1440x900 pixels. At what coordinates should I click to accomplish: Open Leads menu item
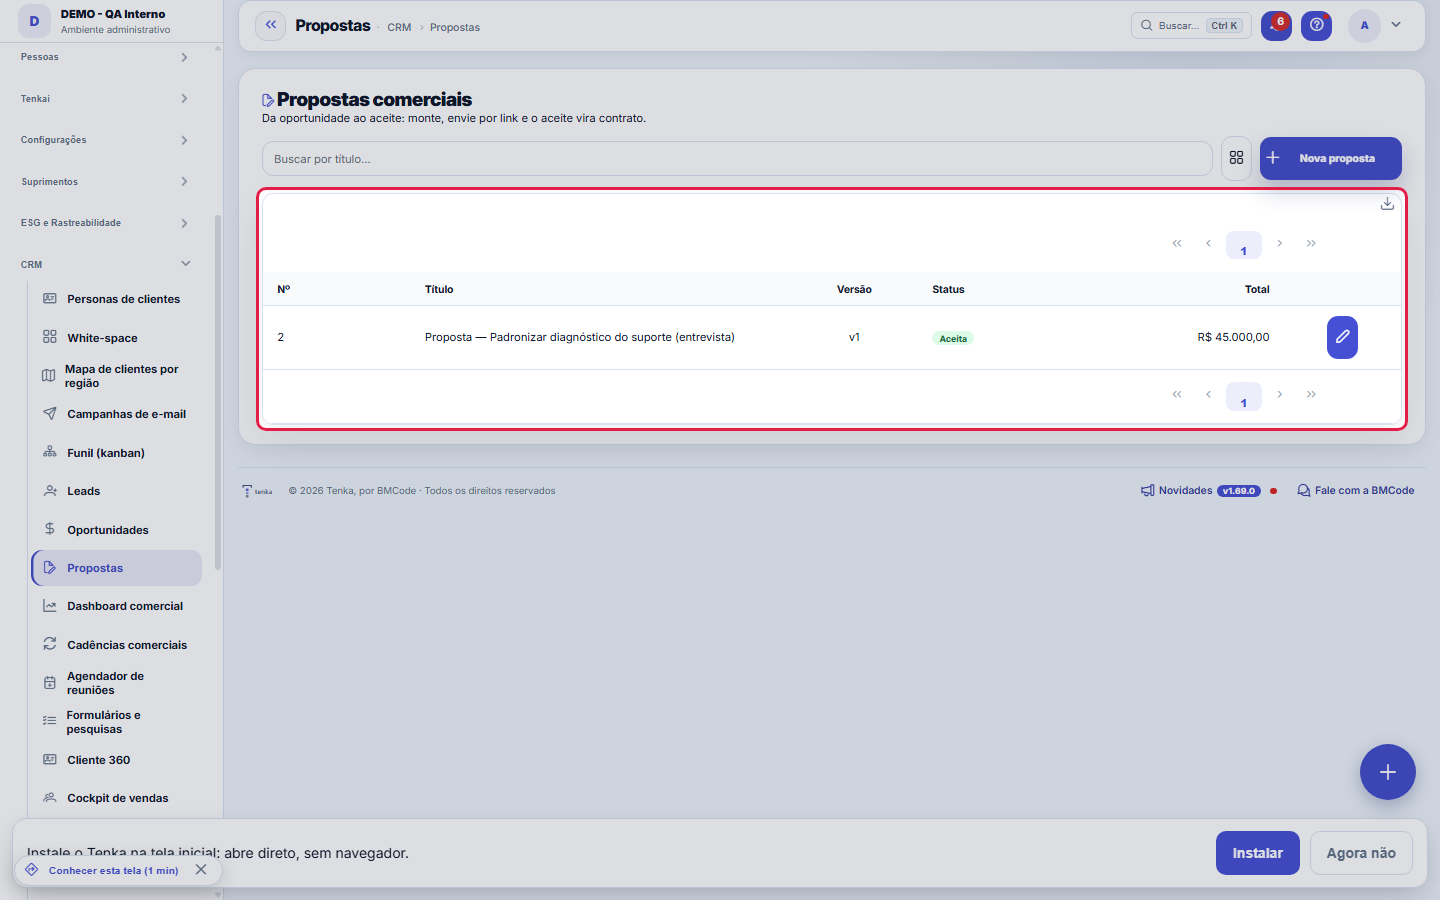point(117,491)
